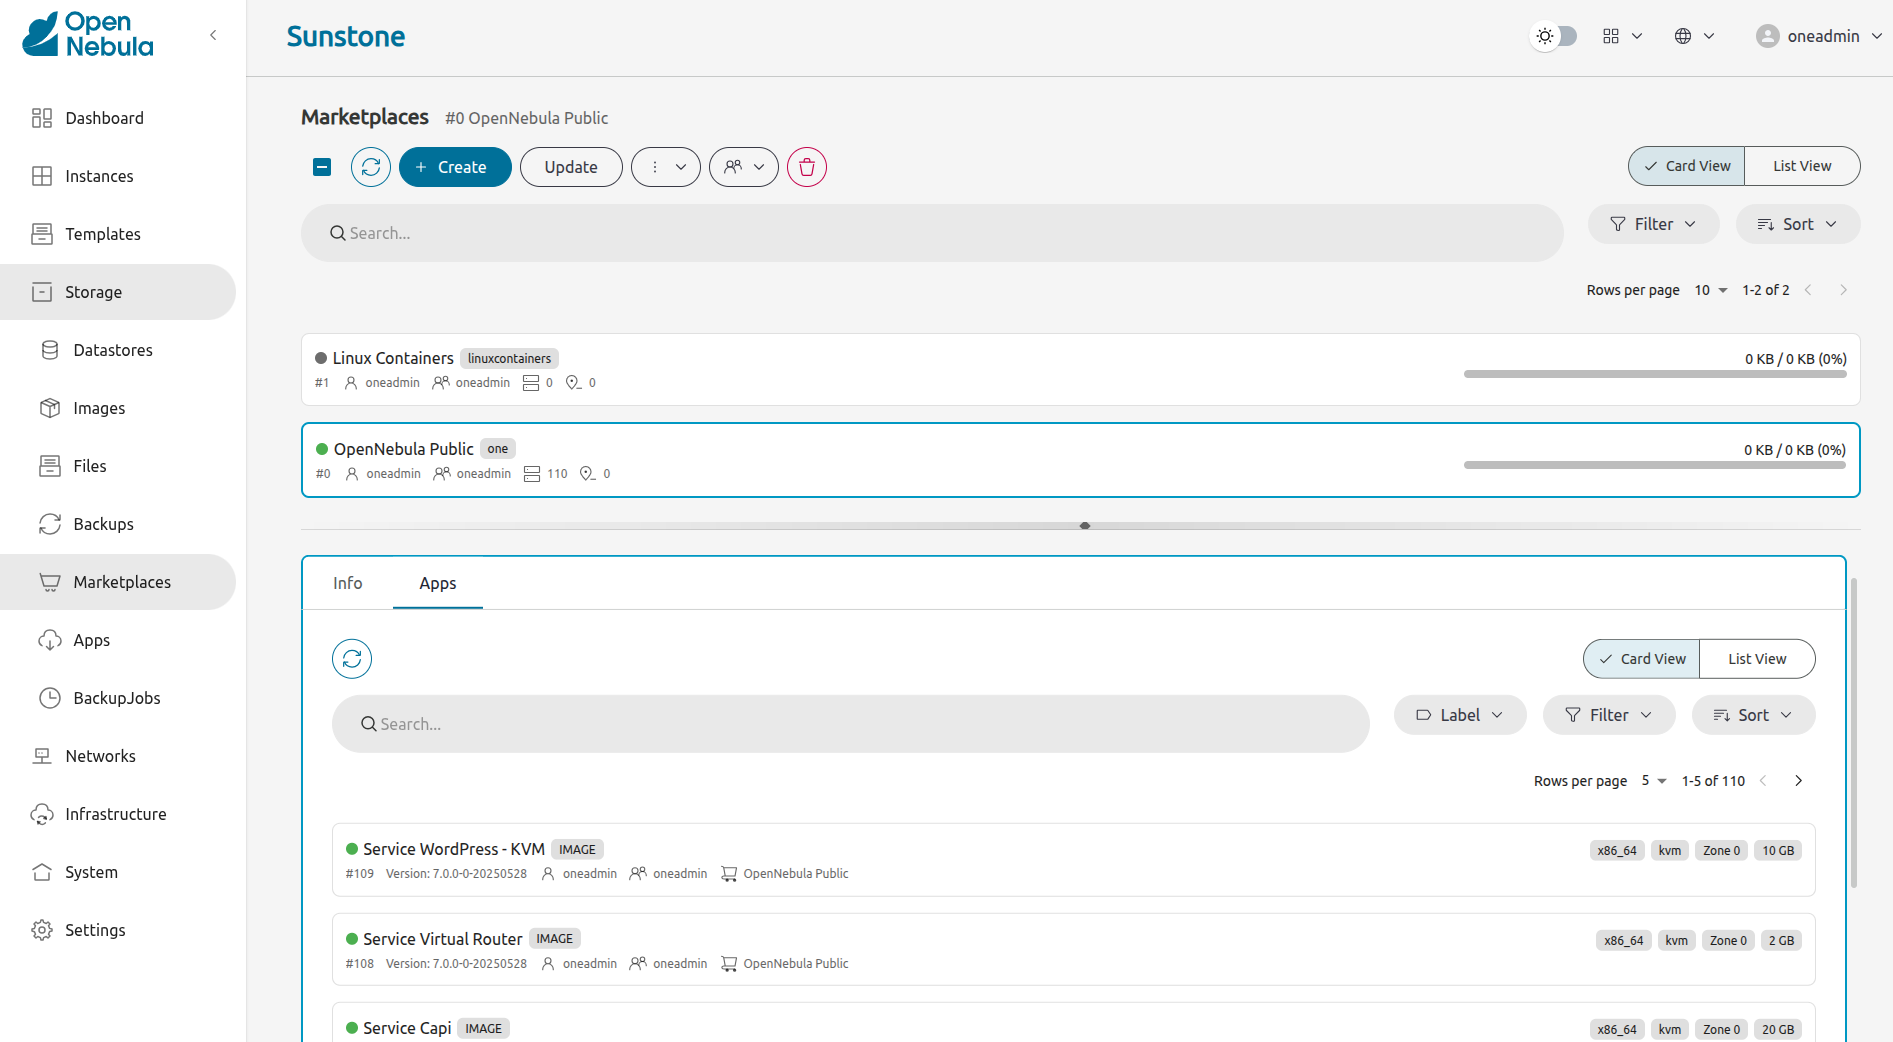
Task: Select the OpenNebula Public marketplace card
Action: click(x=1080, y=460)
